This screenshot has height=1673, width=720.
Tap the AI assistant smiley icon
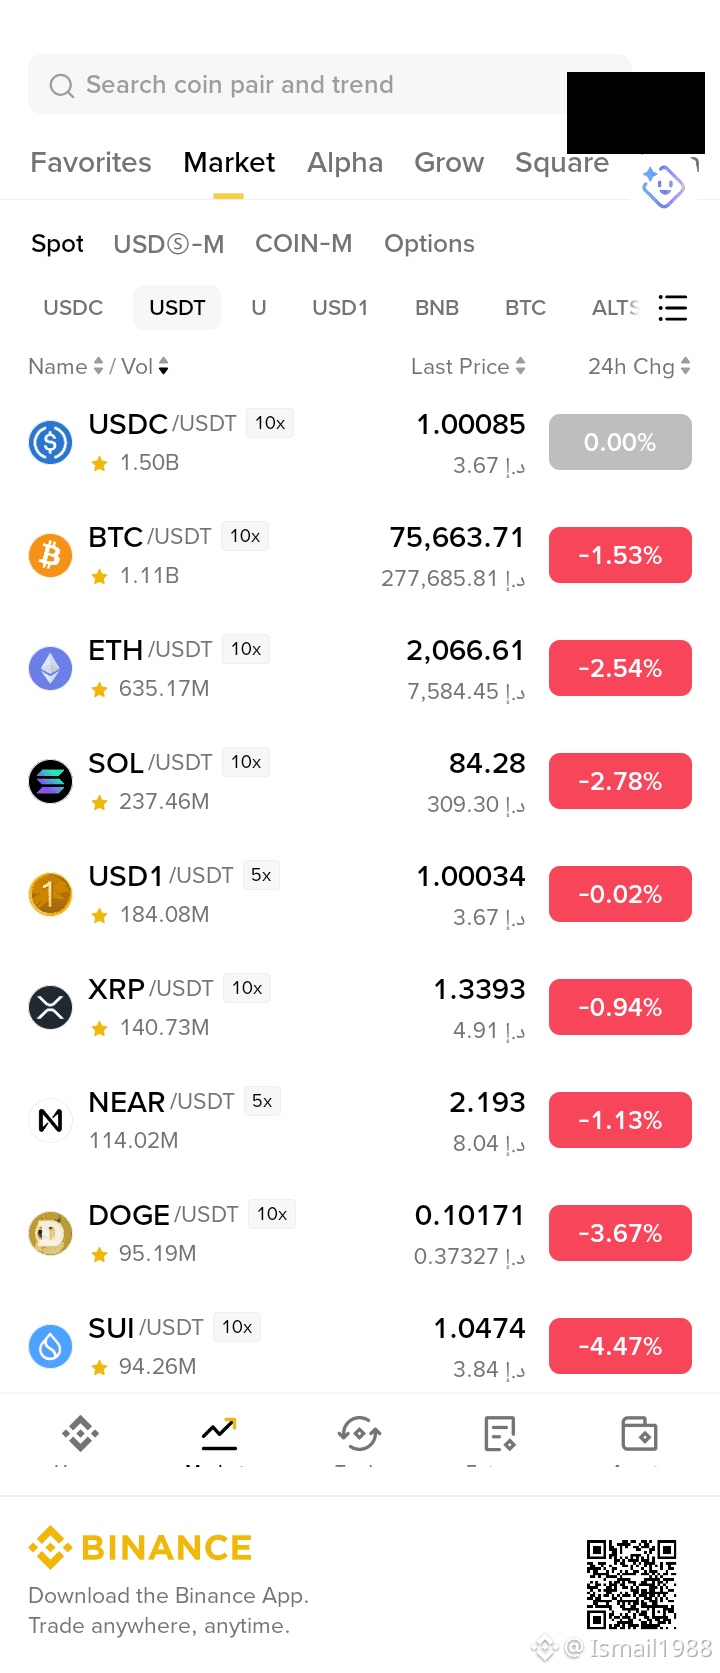[663, 186]
